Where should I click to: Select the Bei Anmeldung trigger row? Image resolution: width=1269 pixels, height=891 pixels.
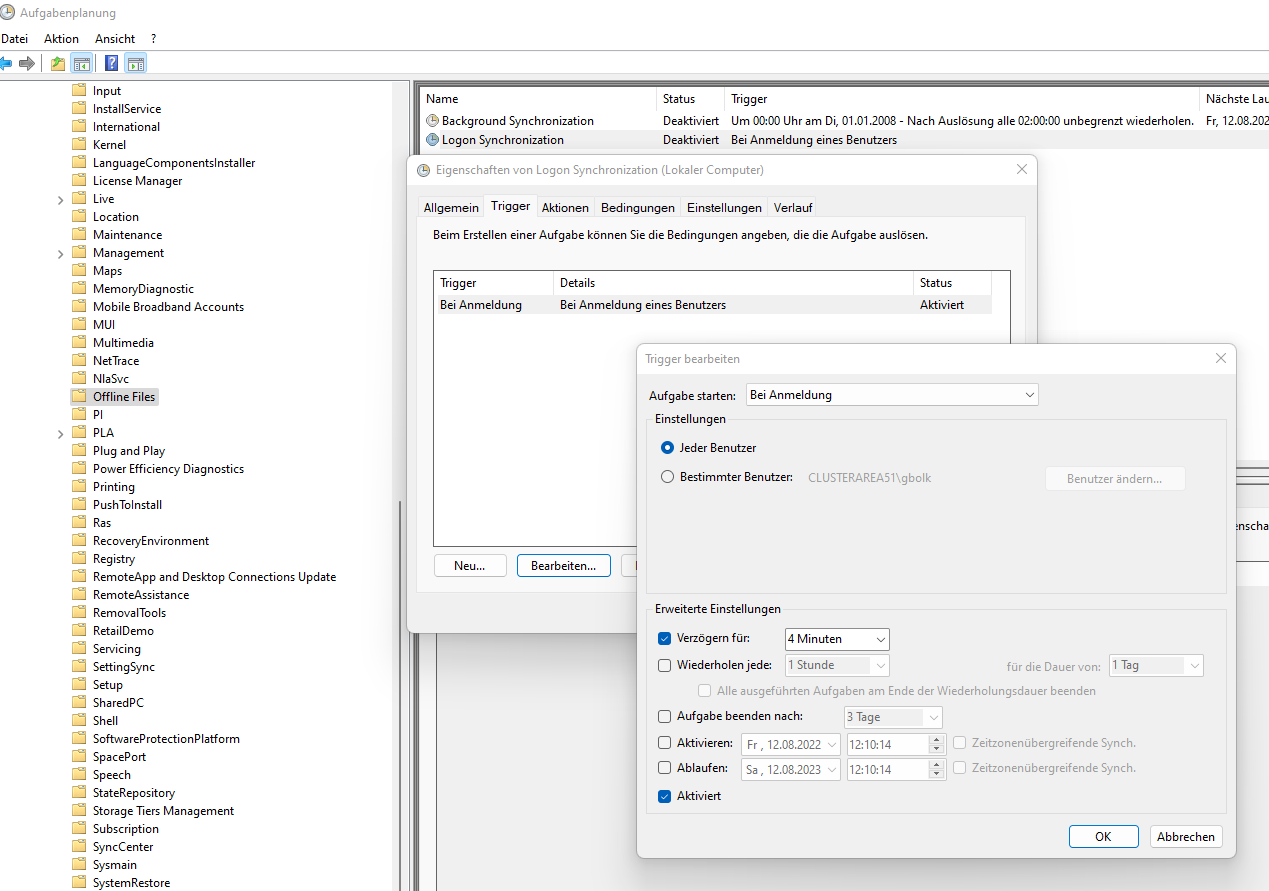(x=712, y=305)
